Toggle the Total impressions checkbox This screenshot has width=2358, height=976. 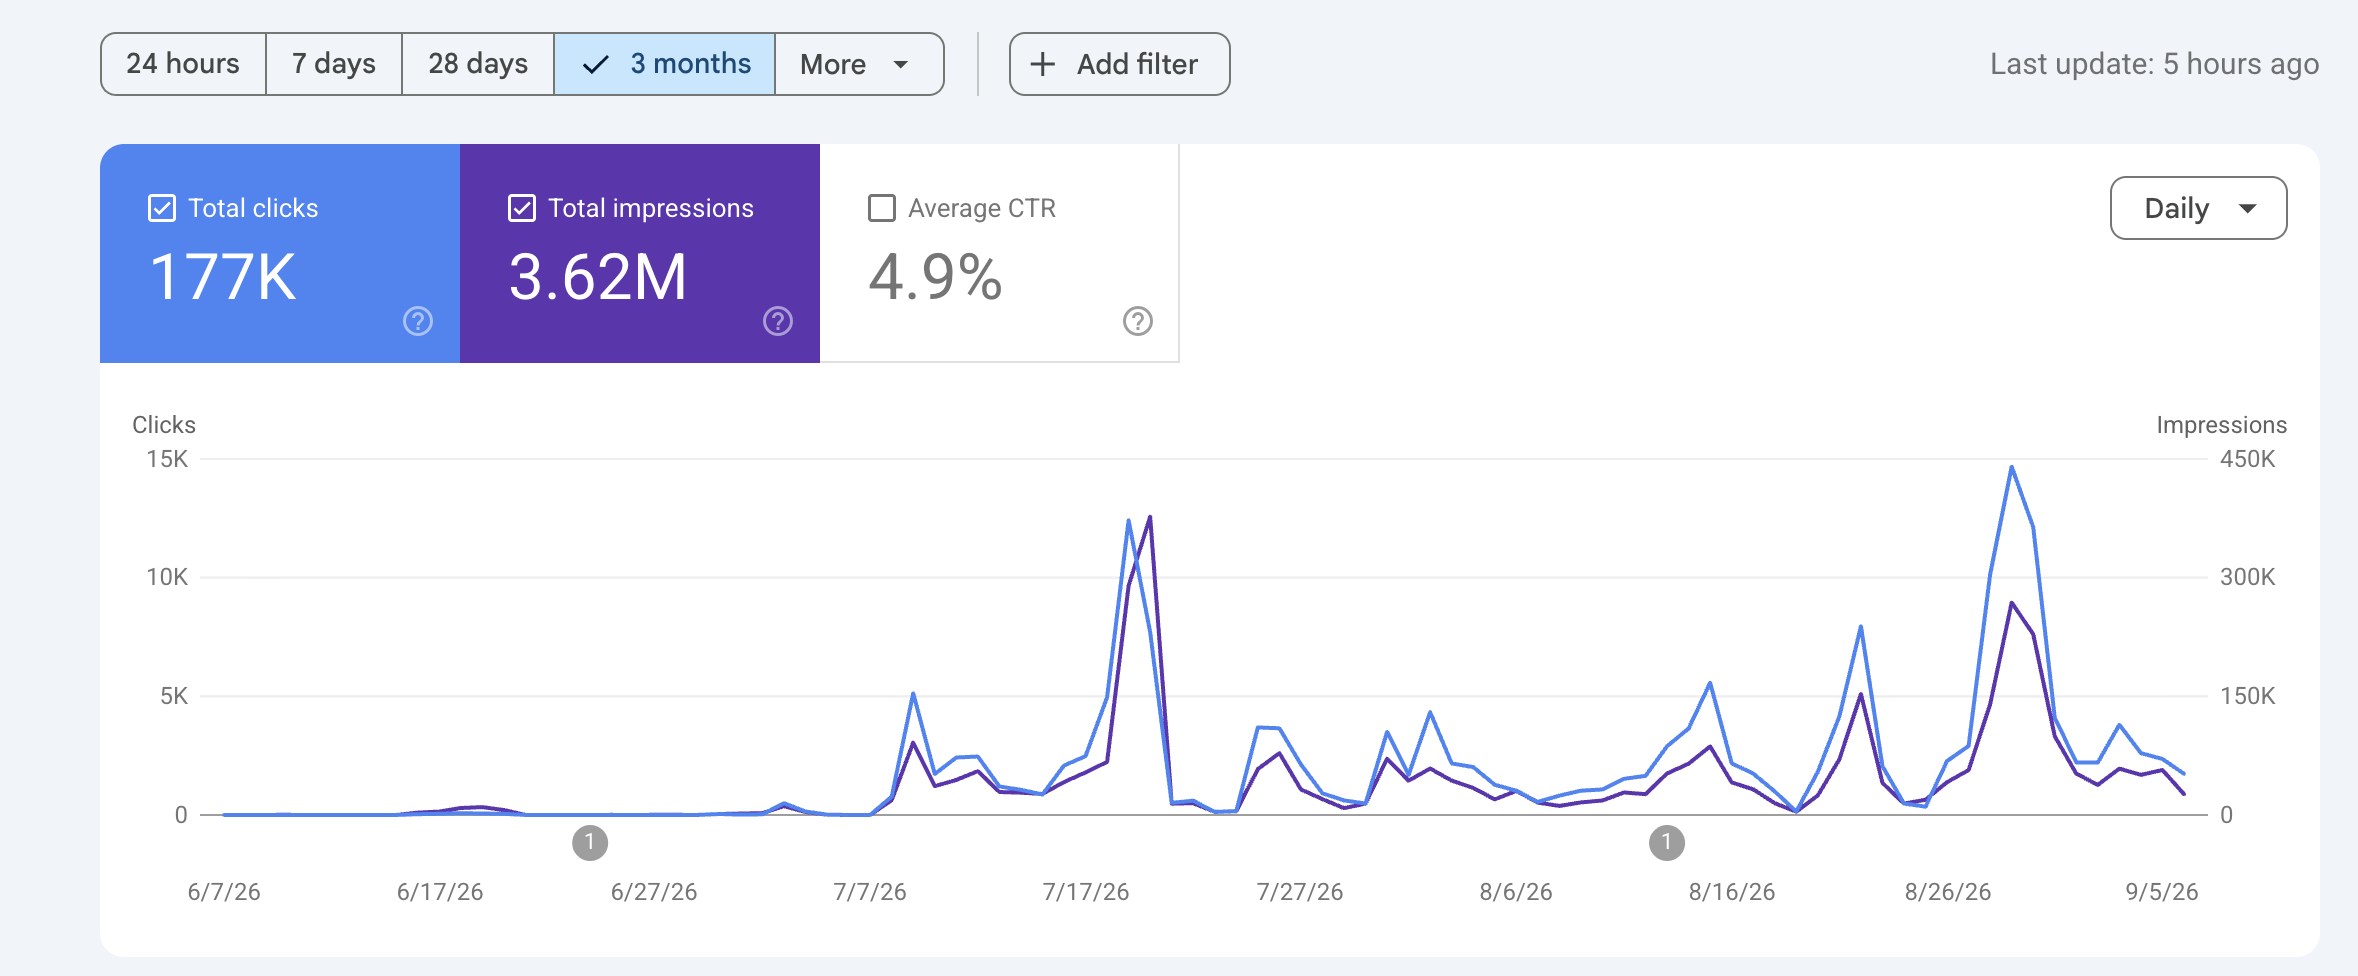pos(522,208)
